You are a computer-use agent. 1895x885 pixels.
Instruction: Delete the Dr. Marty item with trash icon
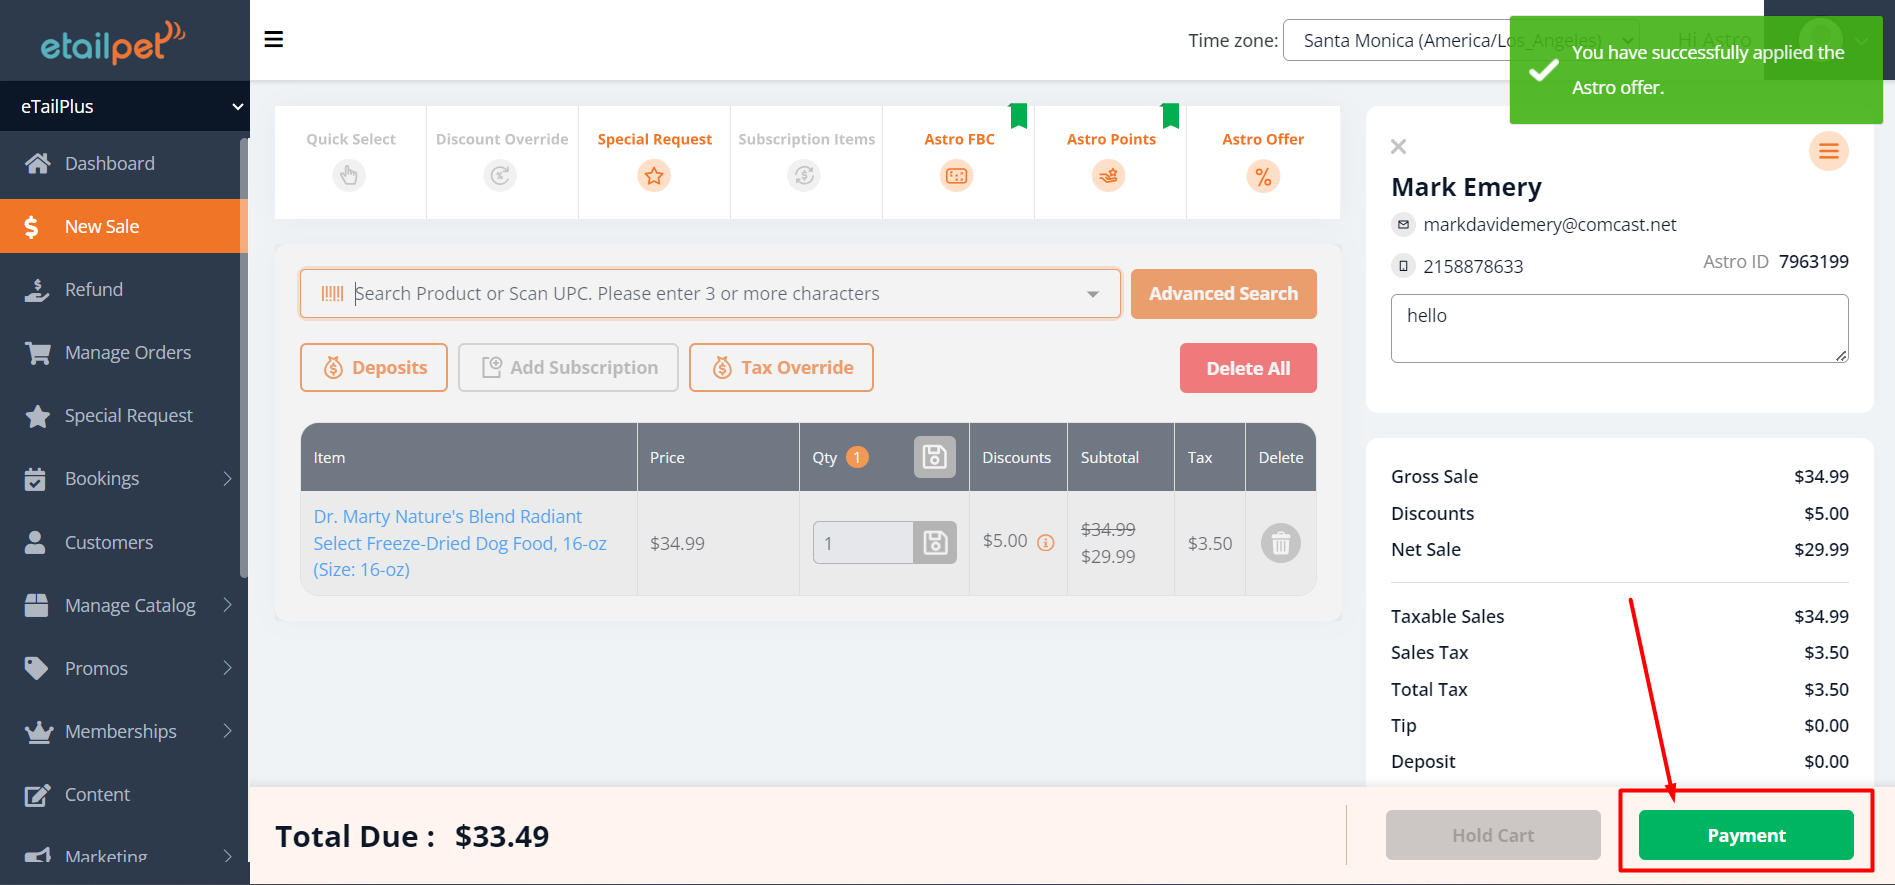pyautogui.click(x=1280, y=544)
